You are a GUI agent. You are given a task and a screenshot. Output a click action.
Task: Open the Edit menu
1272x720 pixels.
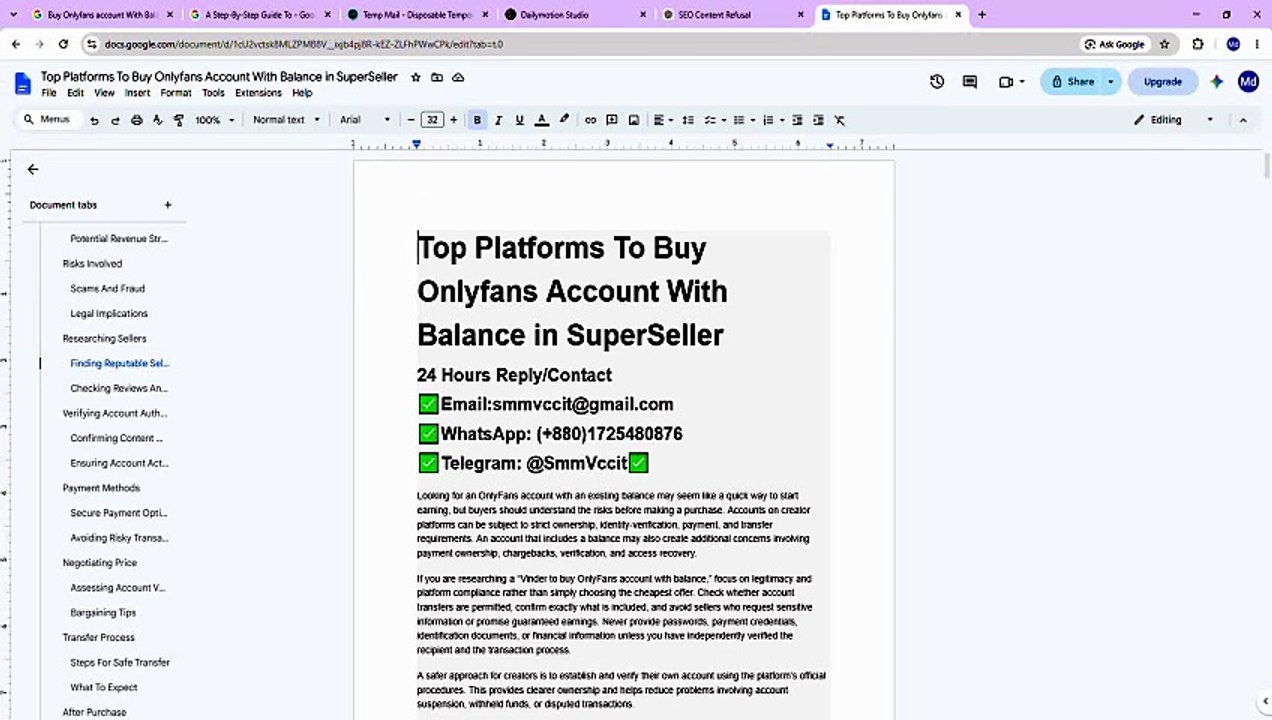pyautogui.click(x=75, y=93)
